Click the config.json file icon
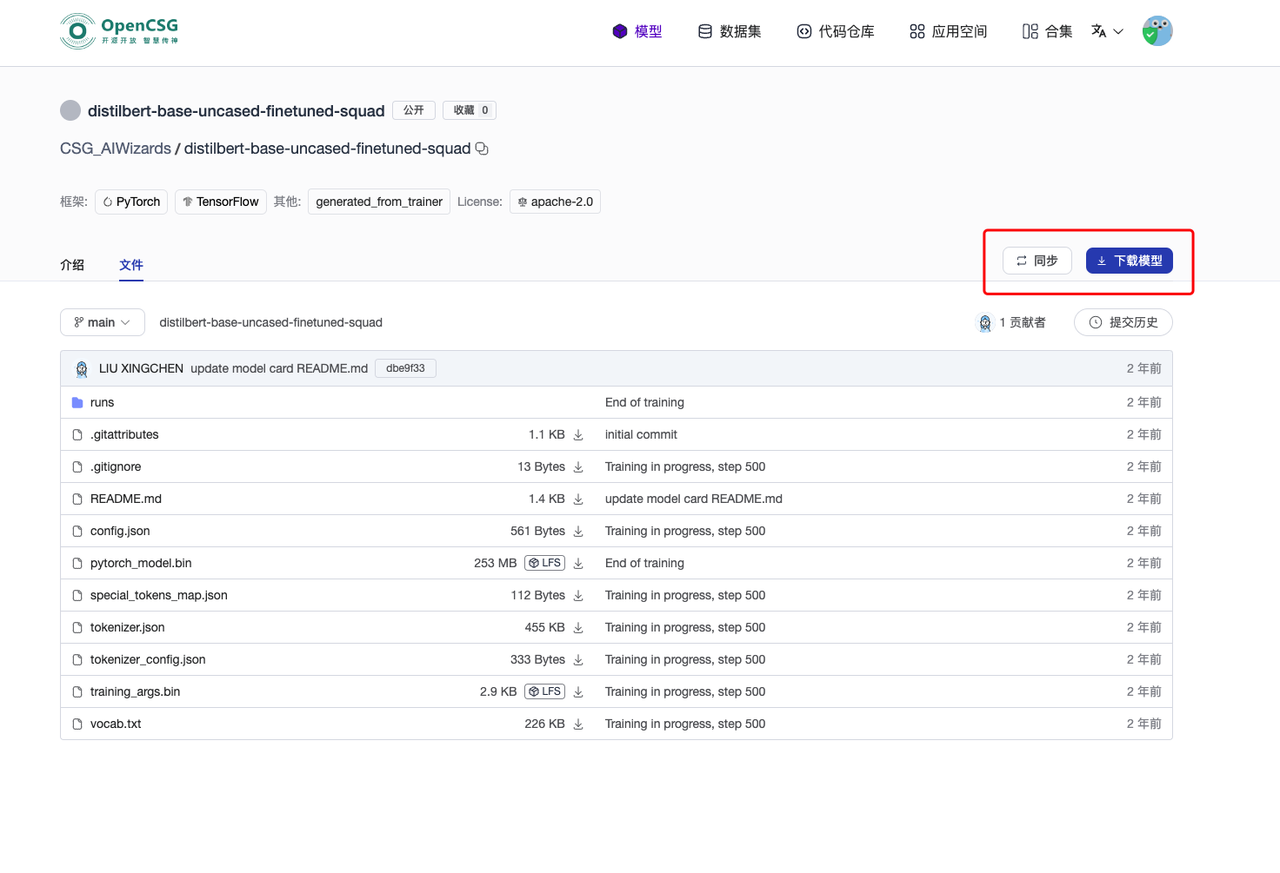This screenshot has height=873, width=1280. coord(77,531)
